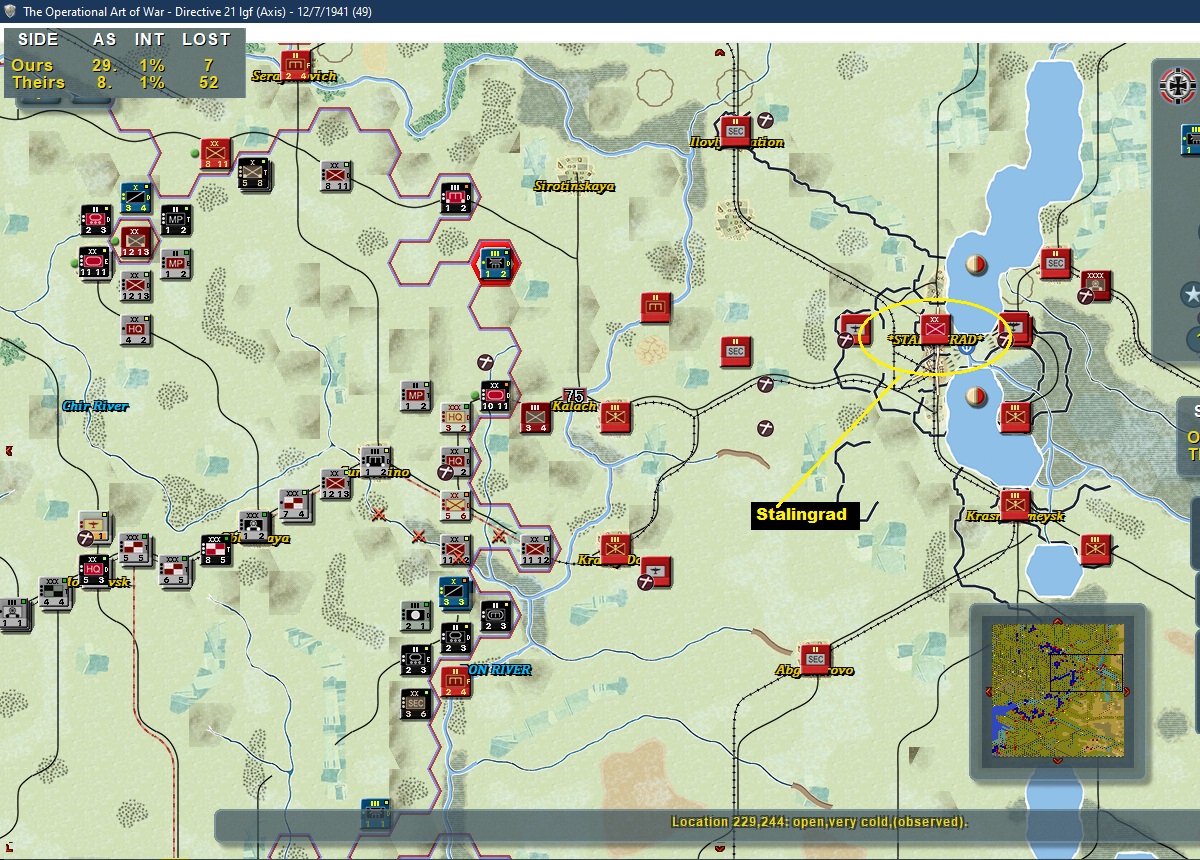Click the 75 marker at Kalach
1200x860 pixels.
pos(574,396)
